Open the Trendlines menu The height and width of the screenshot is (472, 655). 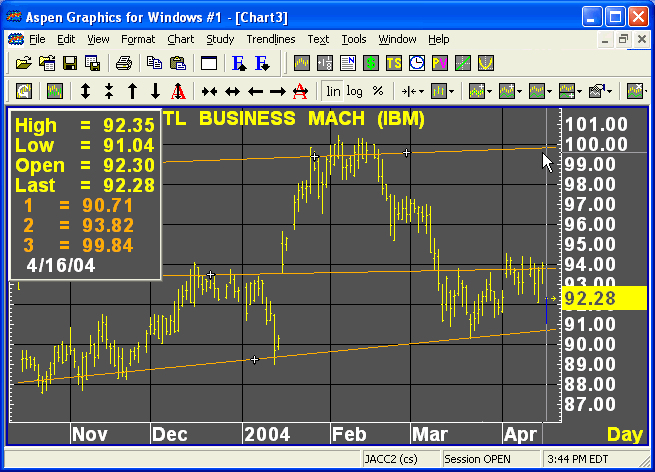271,39
